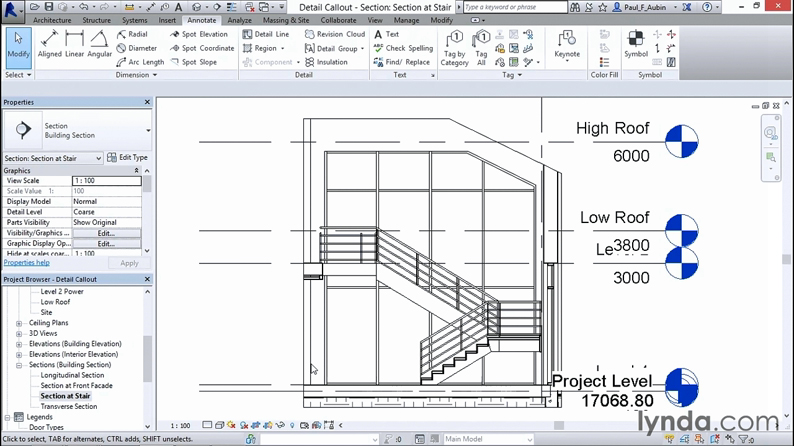This screenshot has height=446, width=794.
Task: Select the Modify tool
Action: click(x=18, y=46)
